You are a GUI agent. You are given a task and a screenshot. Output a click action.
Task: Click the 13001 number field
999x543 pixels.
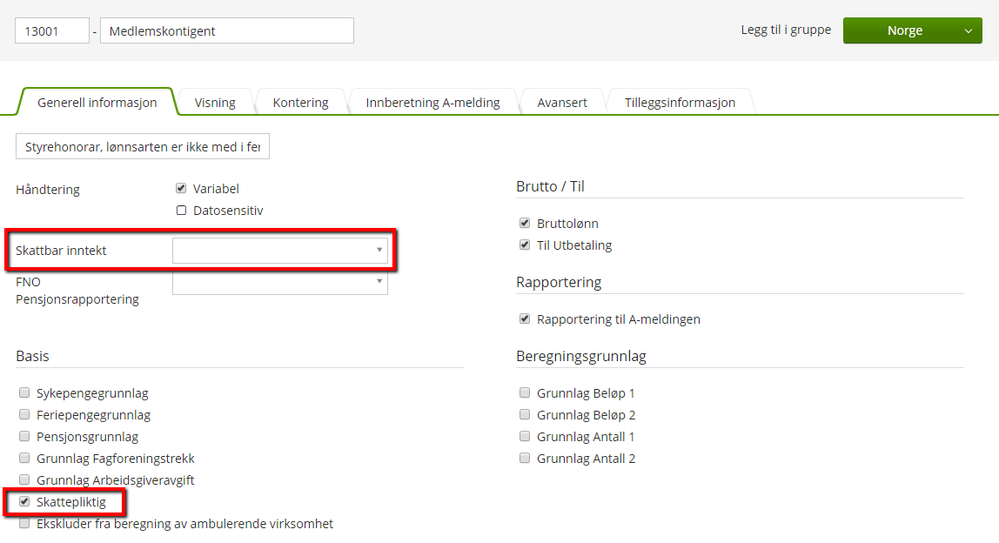point(52,31)
